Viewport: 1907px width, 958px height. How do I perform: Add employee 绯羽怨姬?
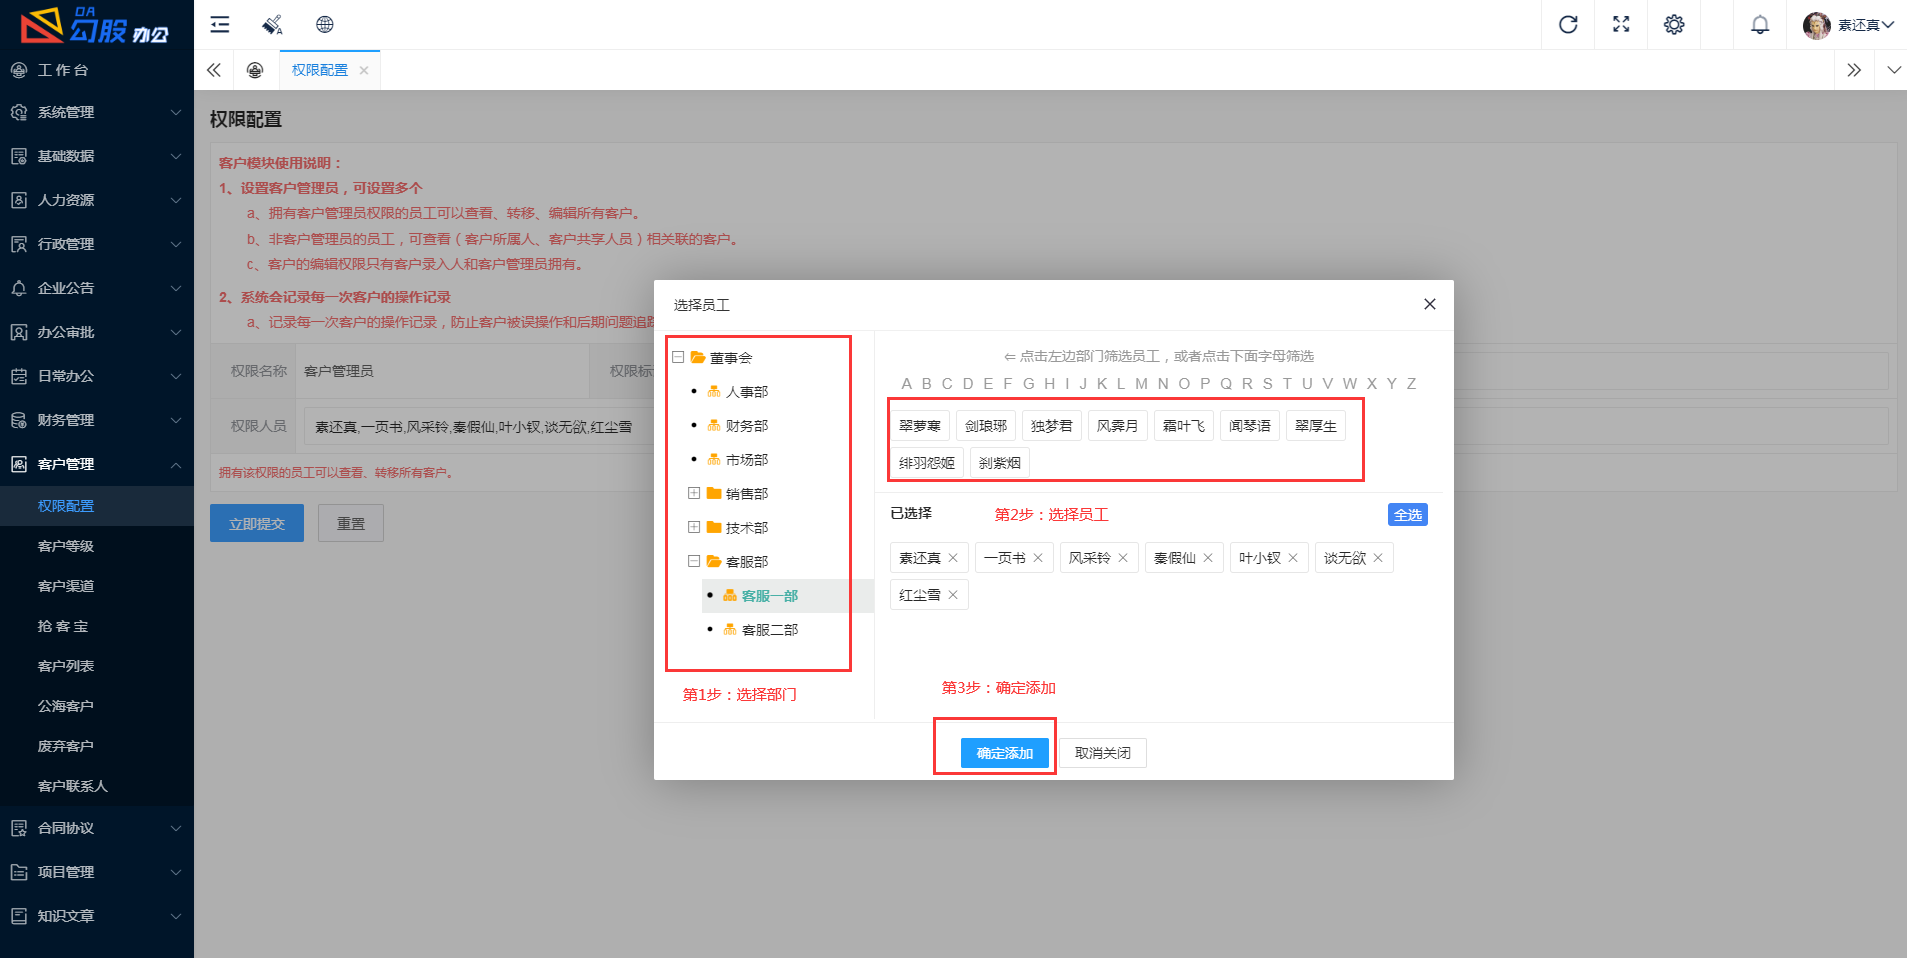pyautogui.click(x=927, y=463)
